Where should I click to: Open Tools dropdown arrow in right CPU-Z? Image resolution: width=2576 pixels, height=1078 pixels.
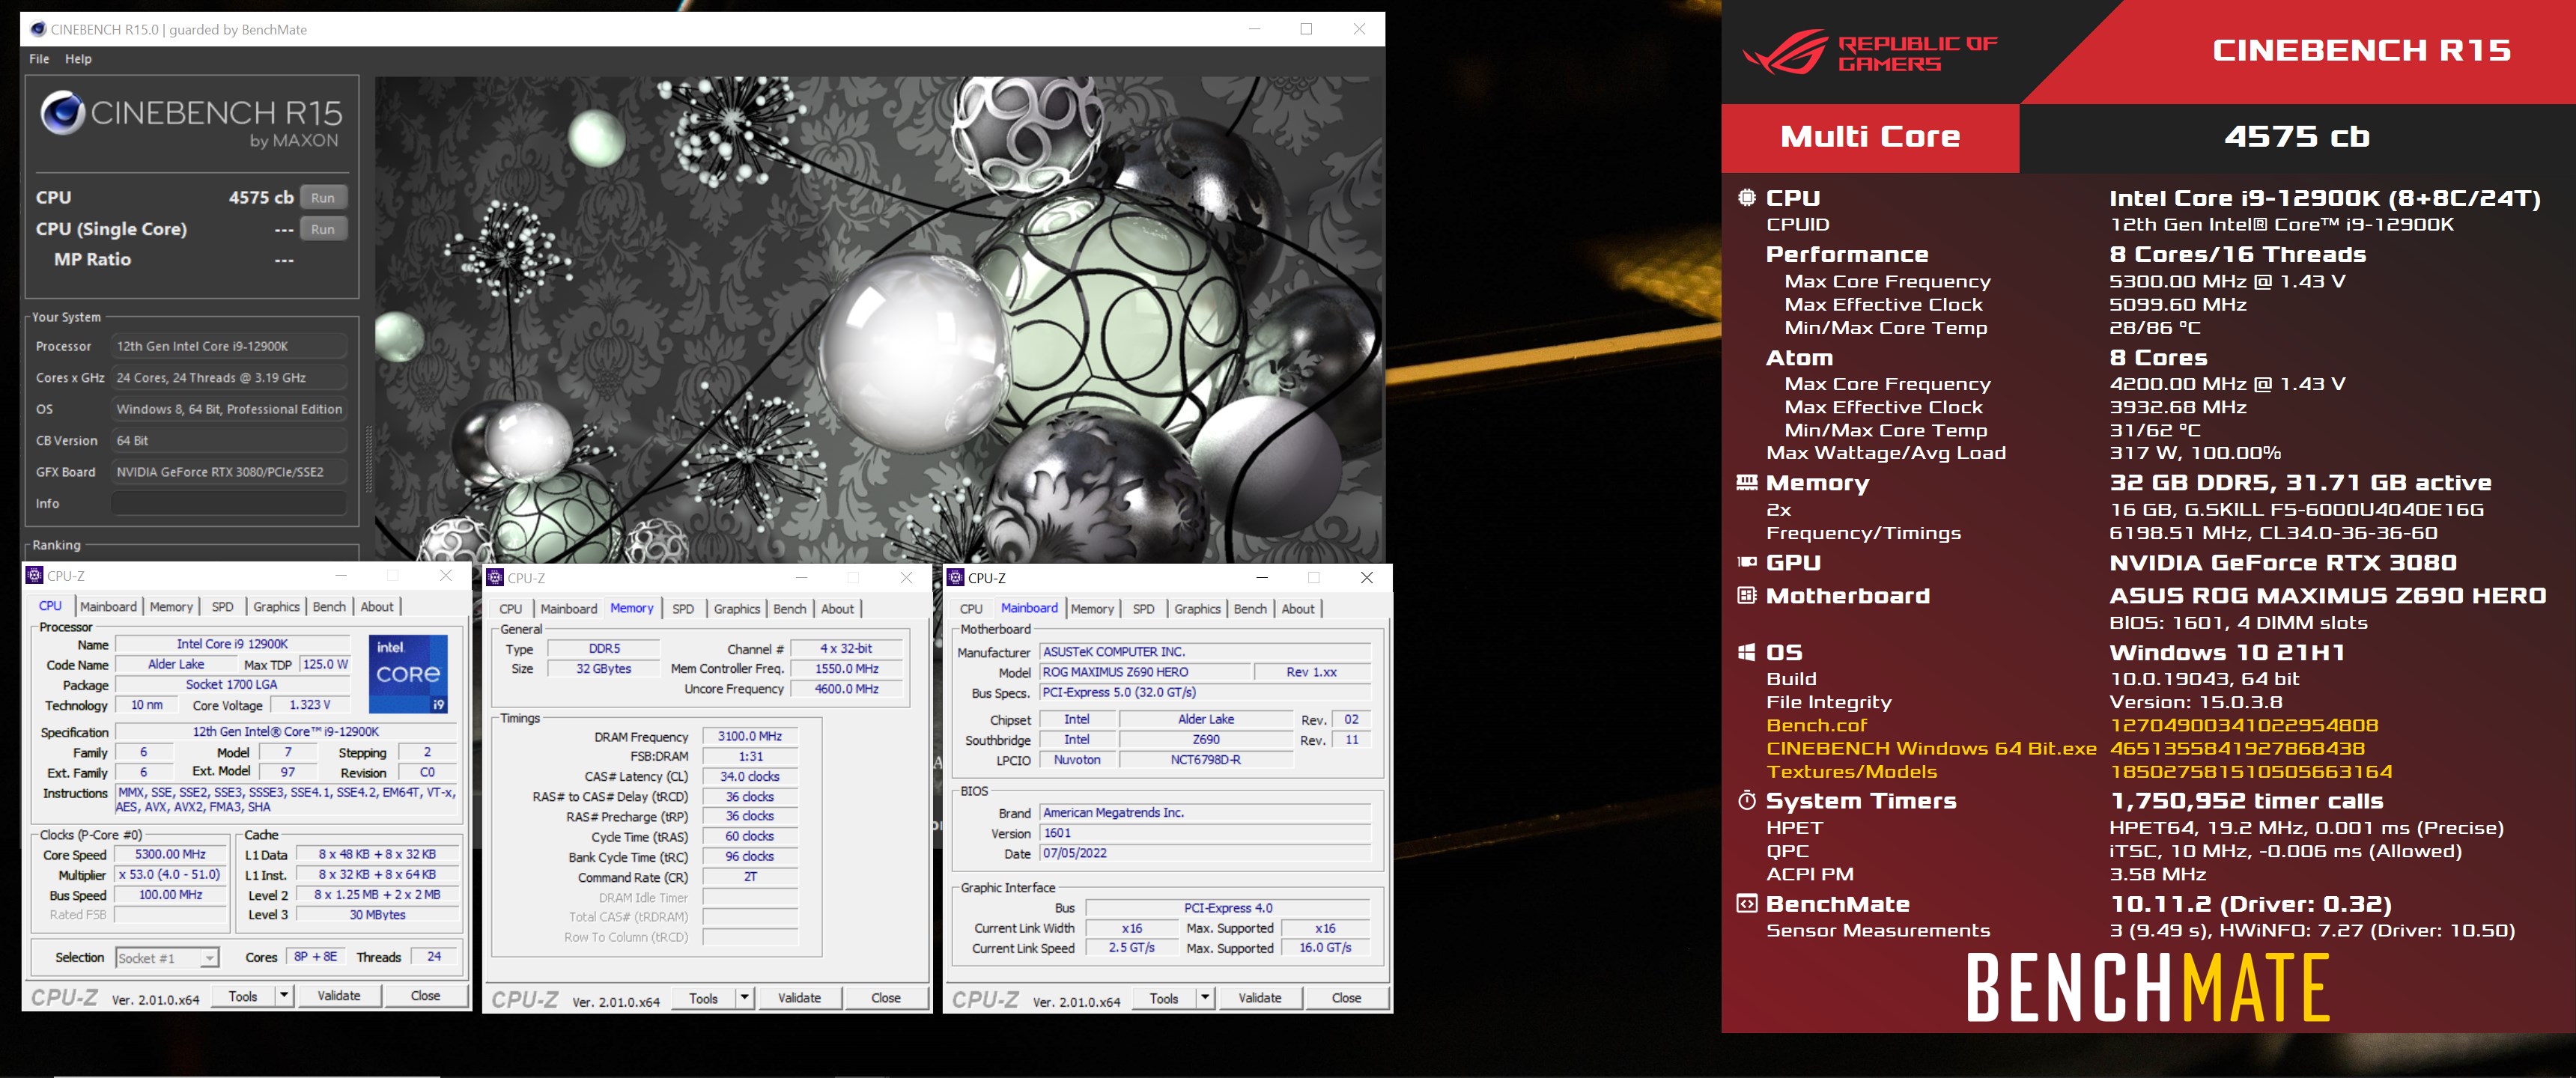[1205, 998]
